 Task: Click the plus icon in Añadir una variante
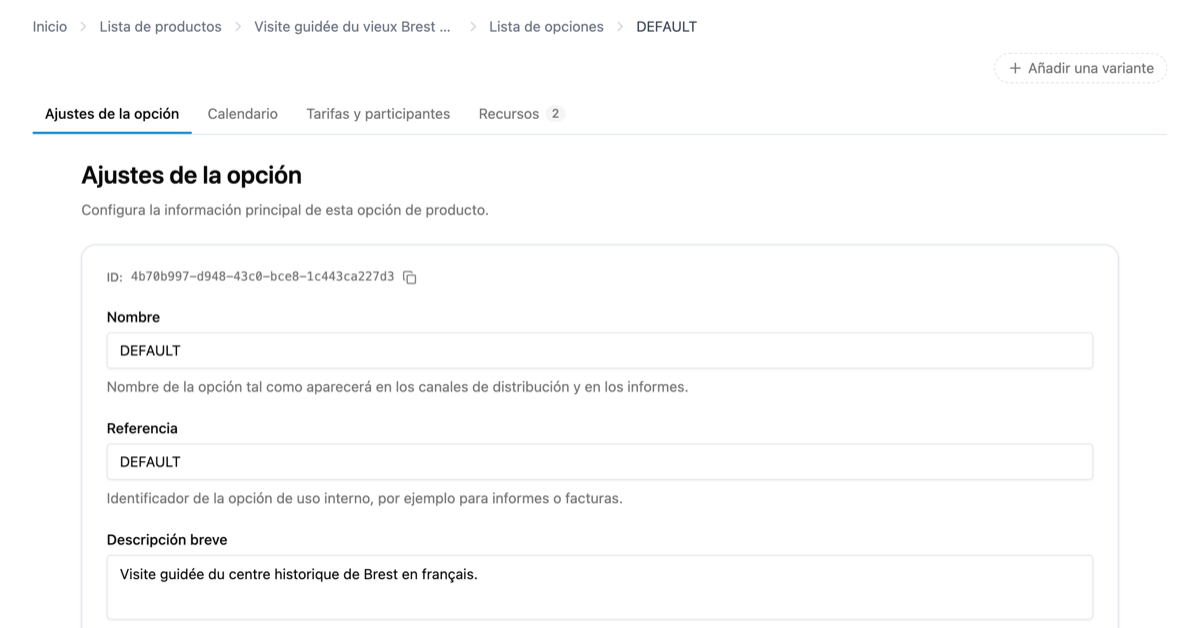(1015, 68)
